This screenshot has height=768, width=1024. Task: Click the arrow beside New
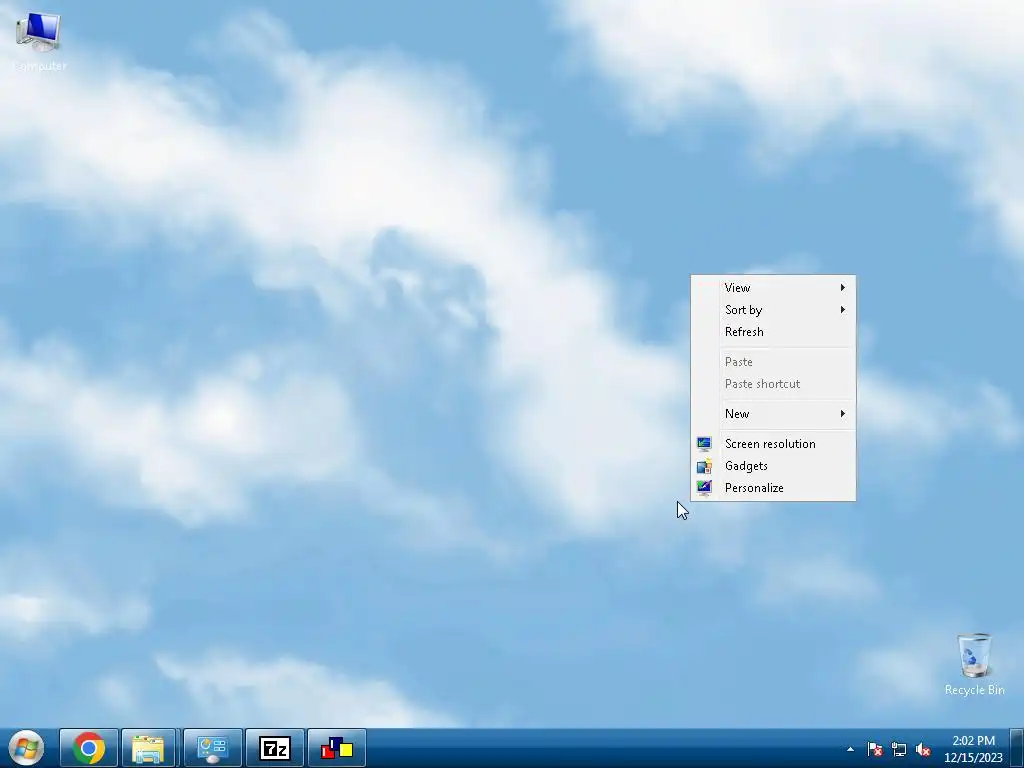(842, 413)
